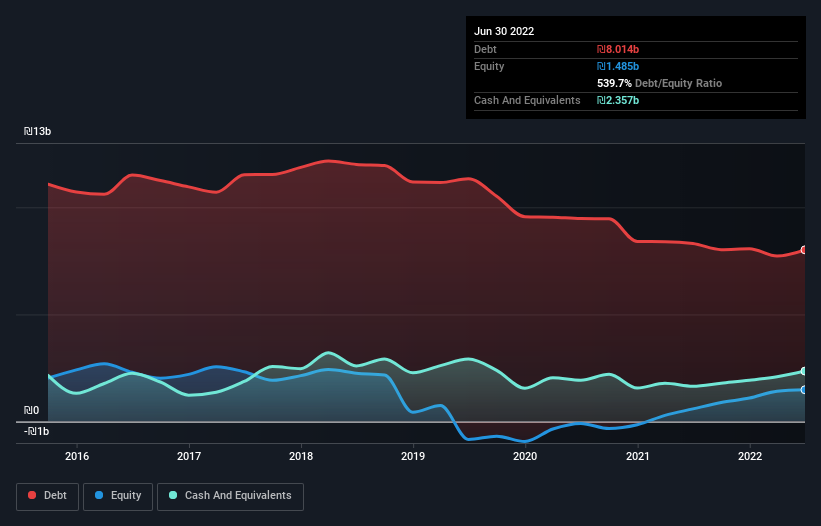The image size is (821, 526).
Task: Click the ₪2.357b cash value
Action: point(618,100)
